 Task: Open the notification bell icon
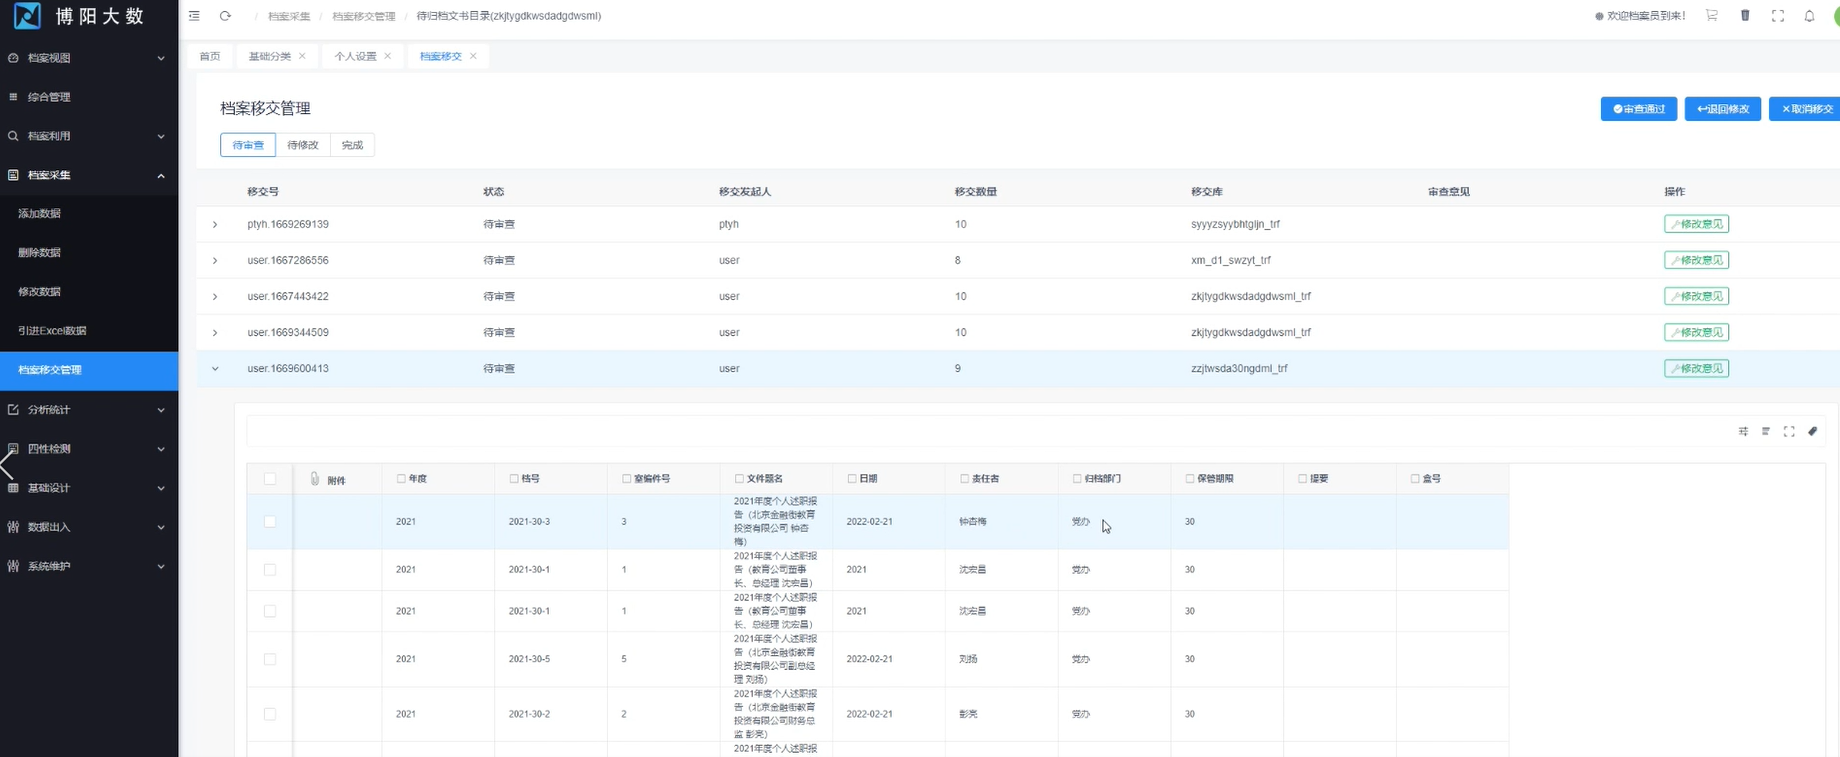coord(1809,16)
